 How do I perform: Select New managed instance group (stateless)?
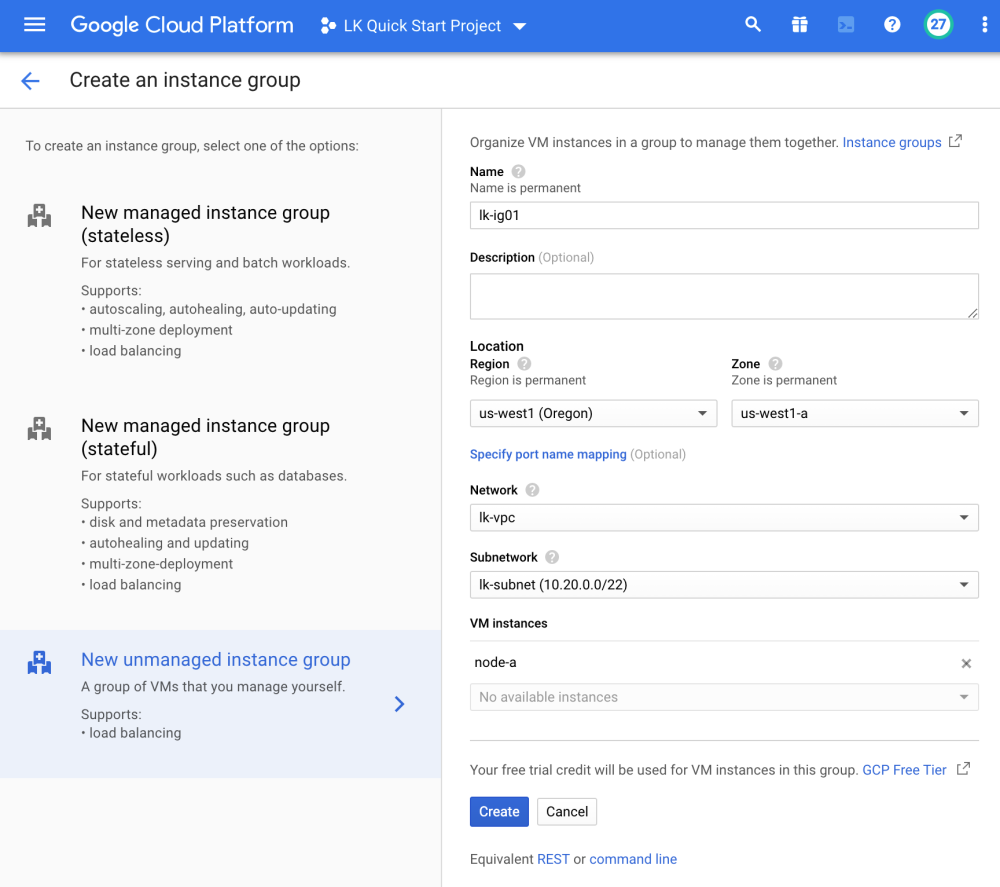pyautogui.click(x=205, y=224)
